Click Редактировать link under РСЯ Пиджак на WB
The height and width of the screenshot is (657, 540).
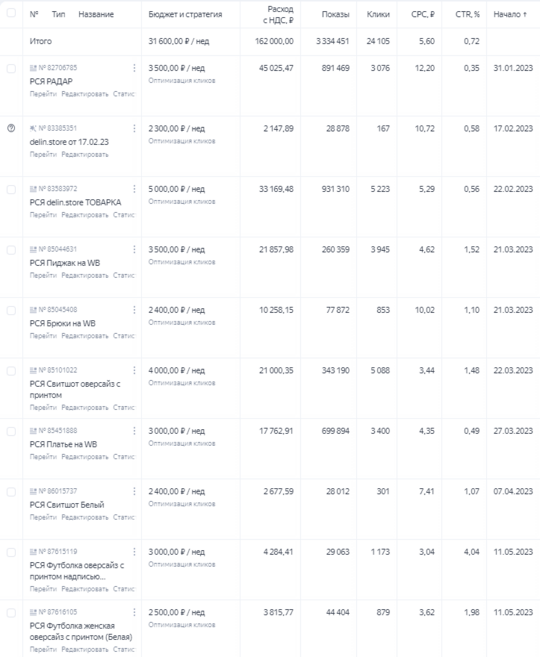pyautogui.click(x=85, y=275)
